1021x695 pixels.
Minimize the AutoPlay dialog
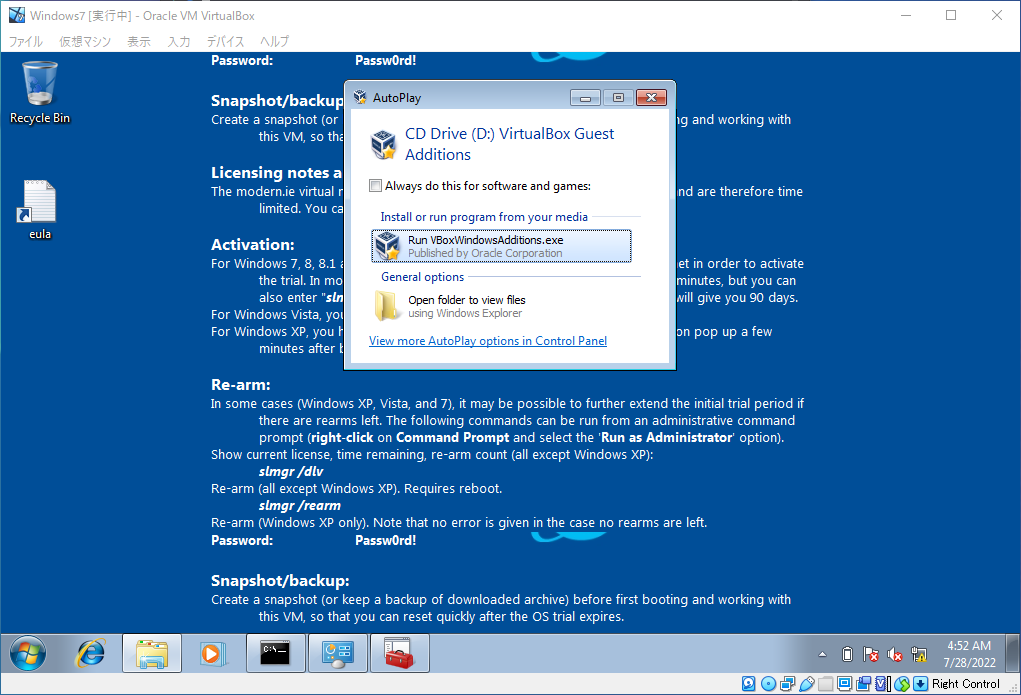tap(585, 98)
